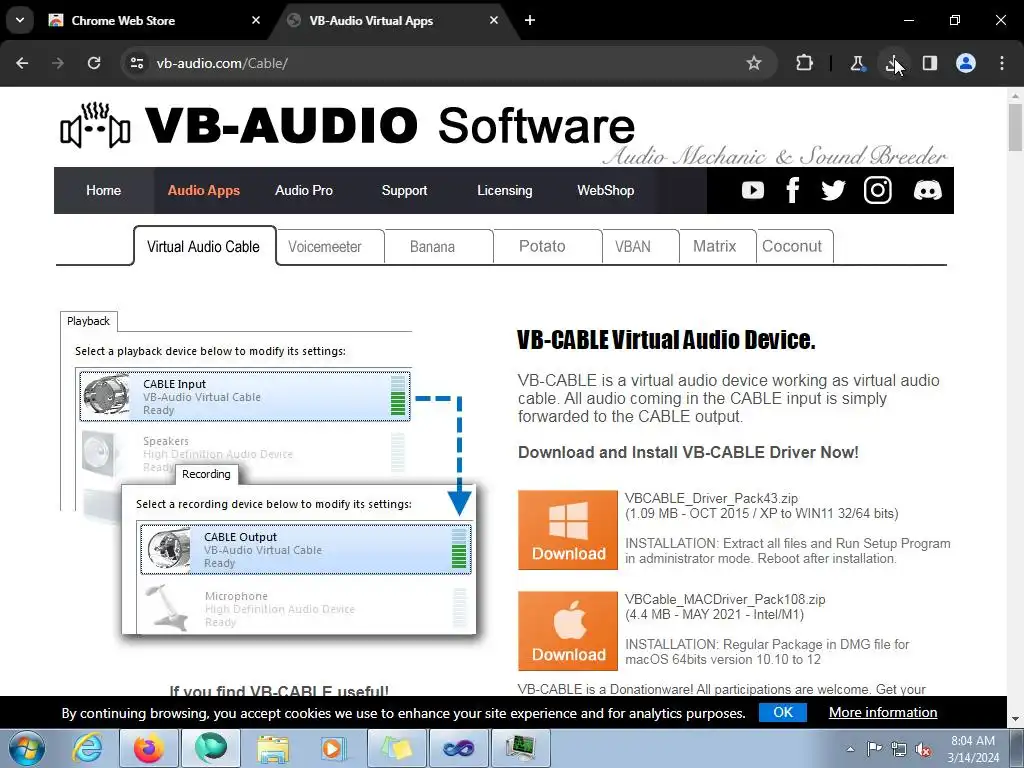Open the muted volume tray icon
The image size is (1024, 768).
(923, 749)
